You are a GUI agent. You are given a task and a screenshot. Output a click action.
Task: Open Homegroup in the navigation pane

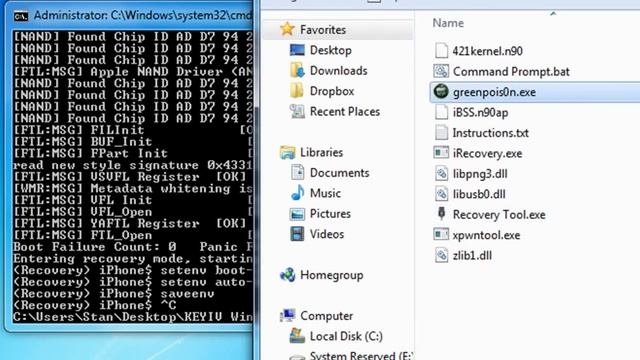332,275
